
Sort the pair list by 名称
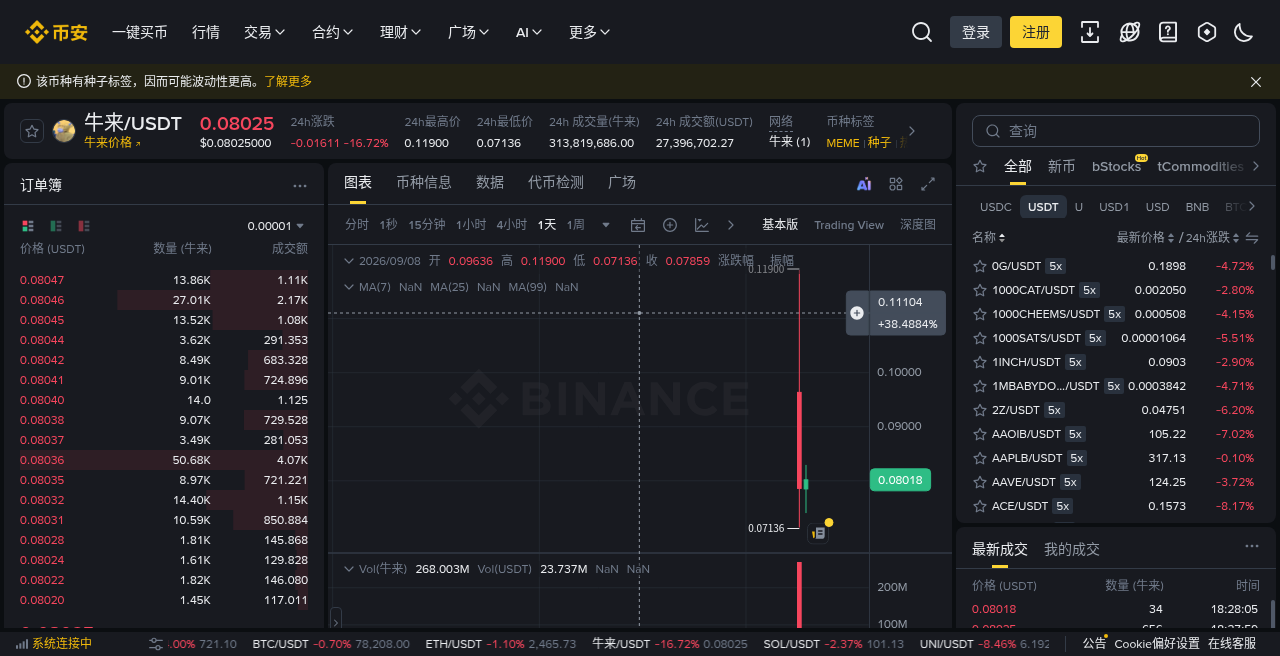tap(988, 238)
